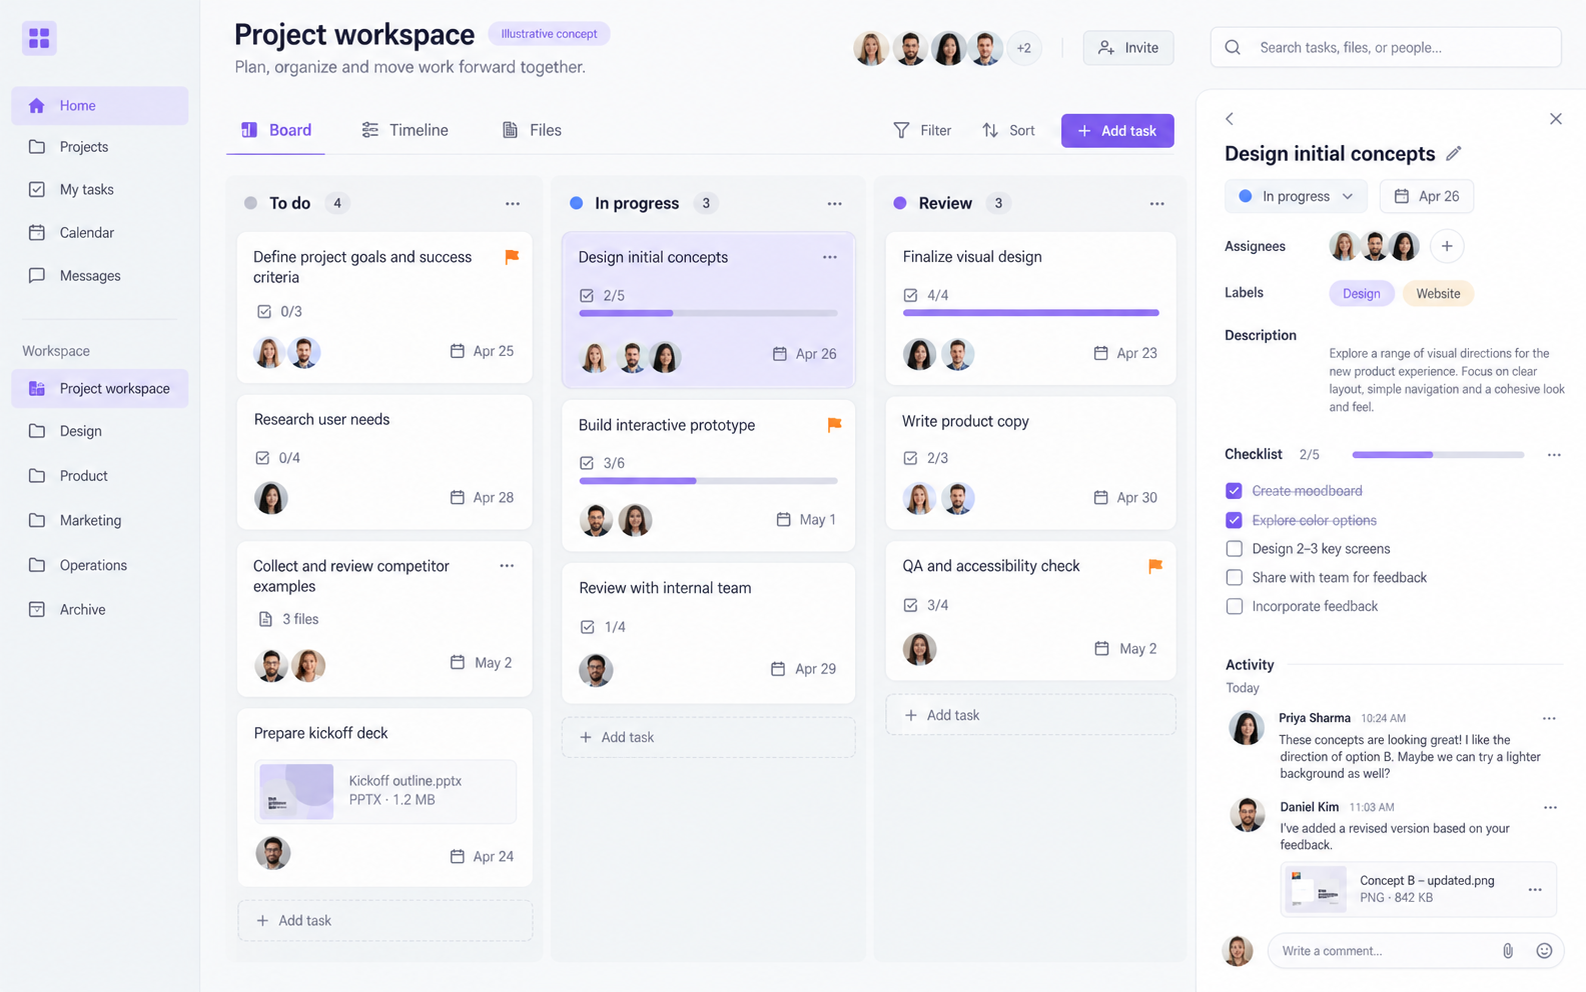The height and width of the screenshot is (992, 1586).
Task: Check Design 2–3 key screens item
Action: [1234, 549]
